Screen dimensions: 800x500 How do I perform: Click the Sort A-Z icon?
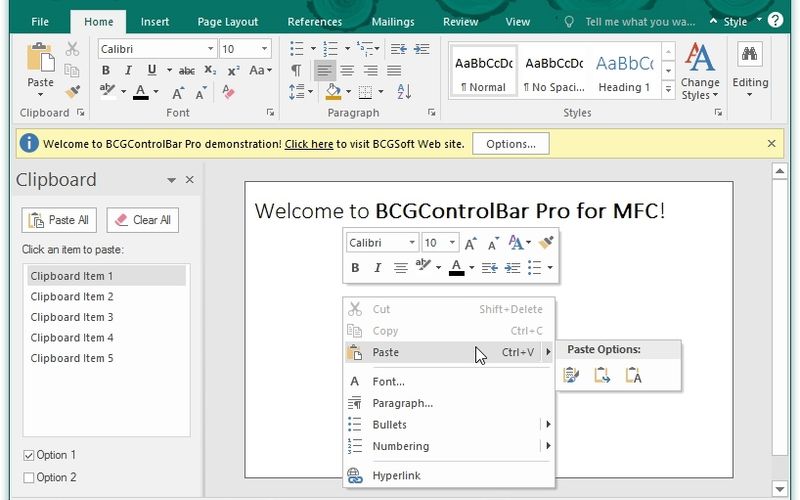click(x=404, y=92)
